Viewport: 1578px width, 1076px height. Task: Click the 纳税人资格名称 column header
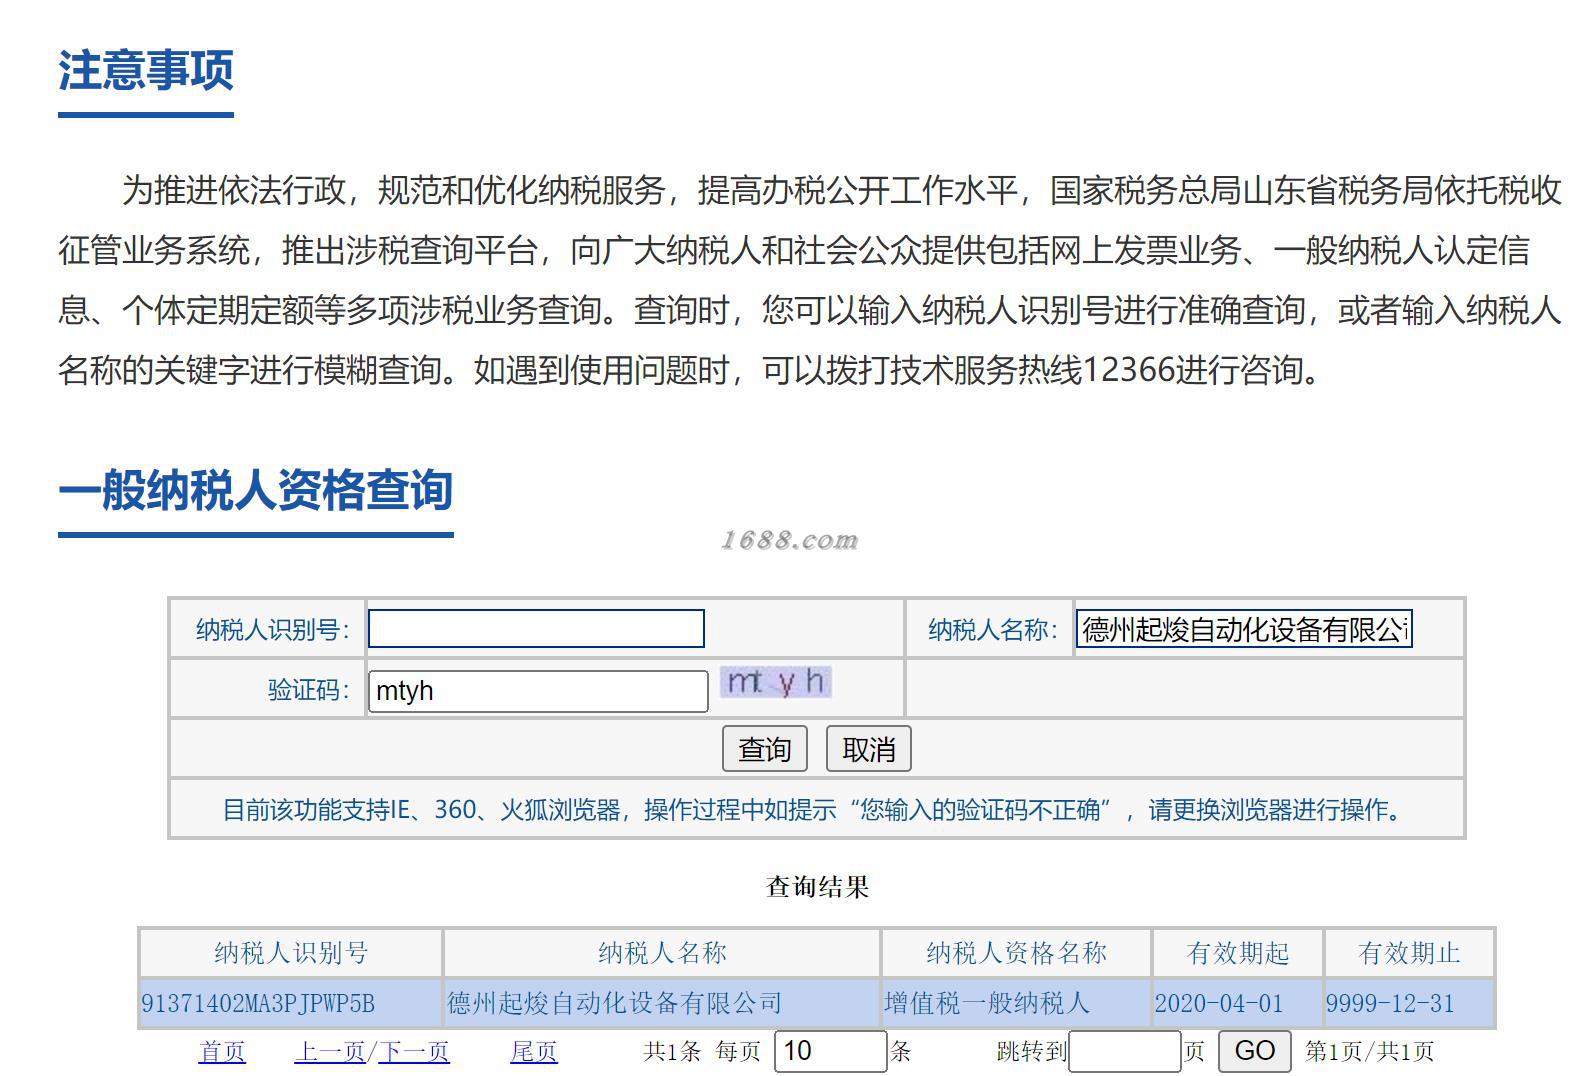(1017, 953)
